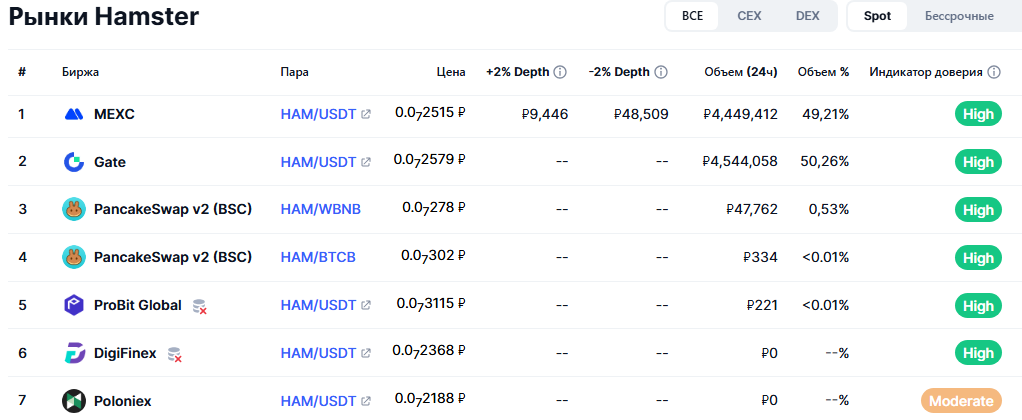Image resolution: width=1022 pixels, height=420 pixels.
Task: Open the HAM/BTCB pair link
Action: [318, 257]
